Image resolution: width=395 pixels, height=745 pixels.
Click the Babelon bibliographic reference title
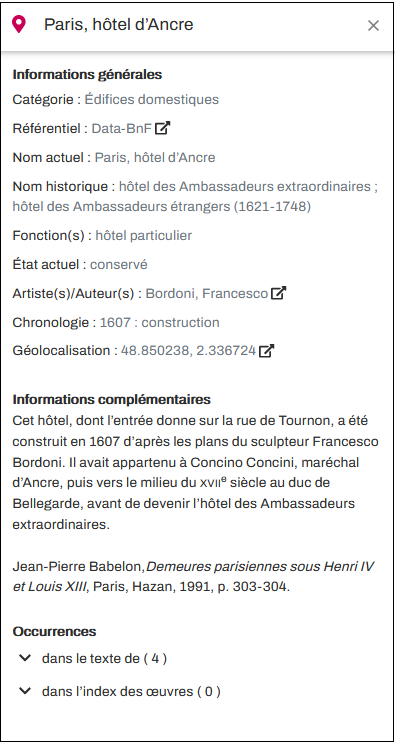[193, 576]
